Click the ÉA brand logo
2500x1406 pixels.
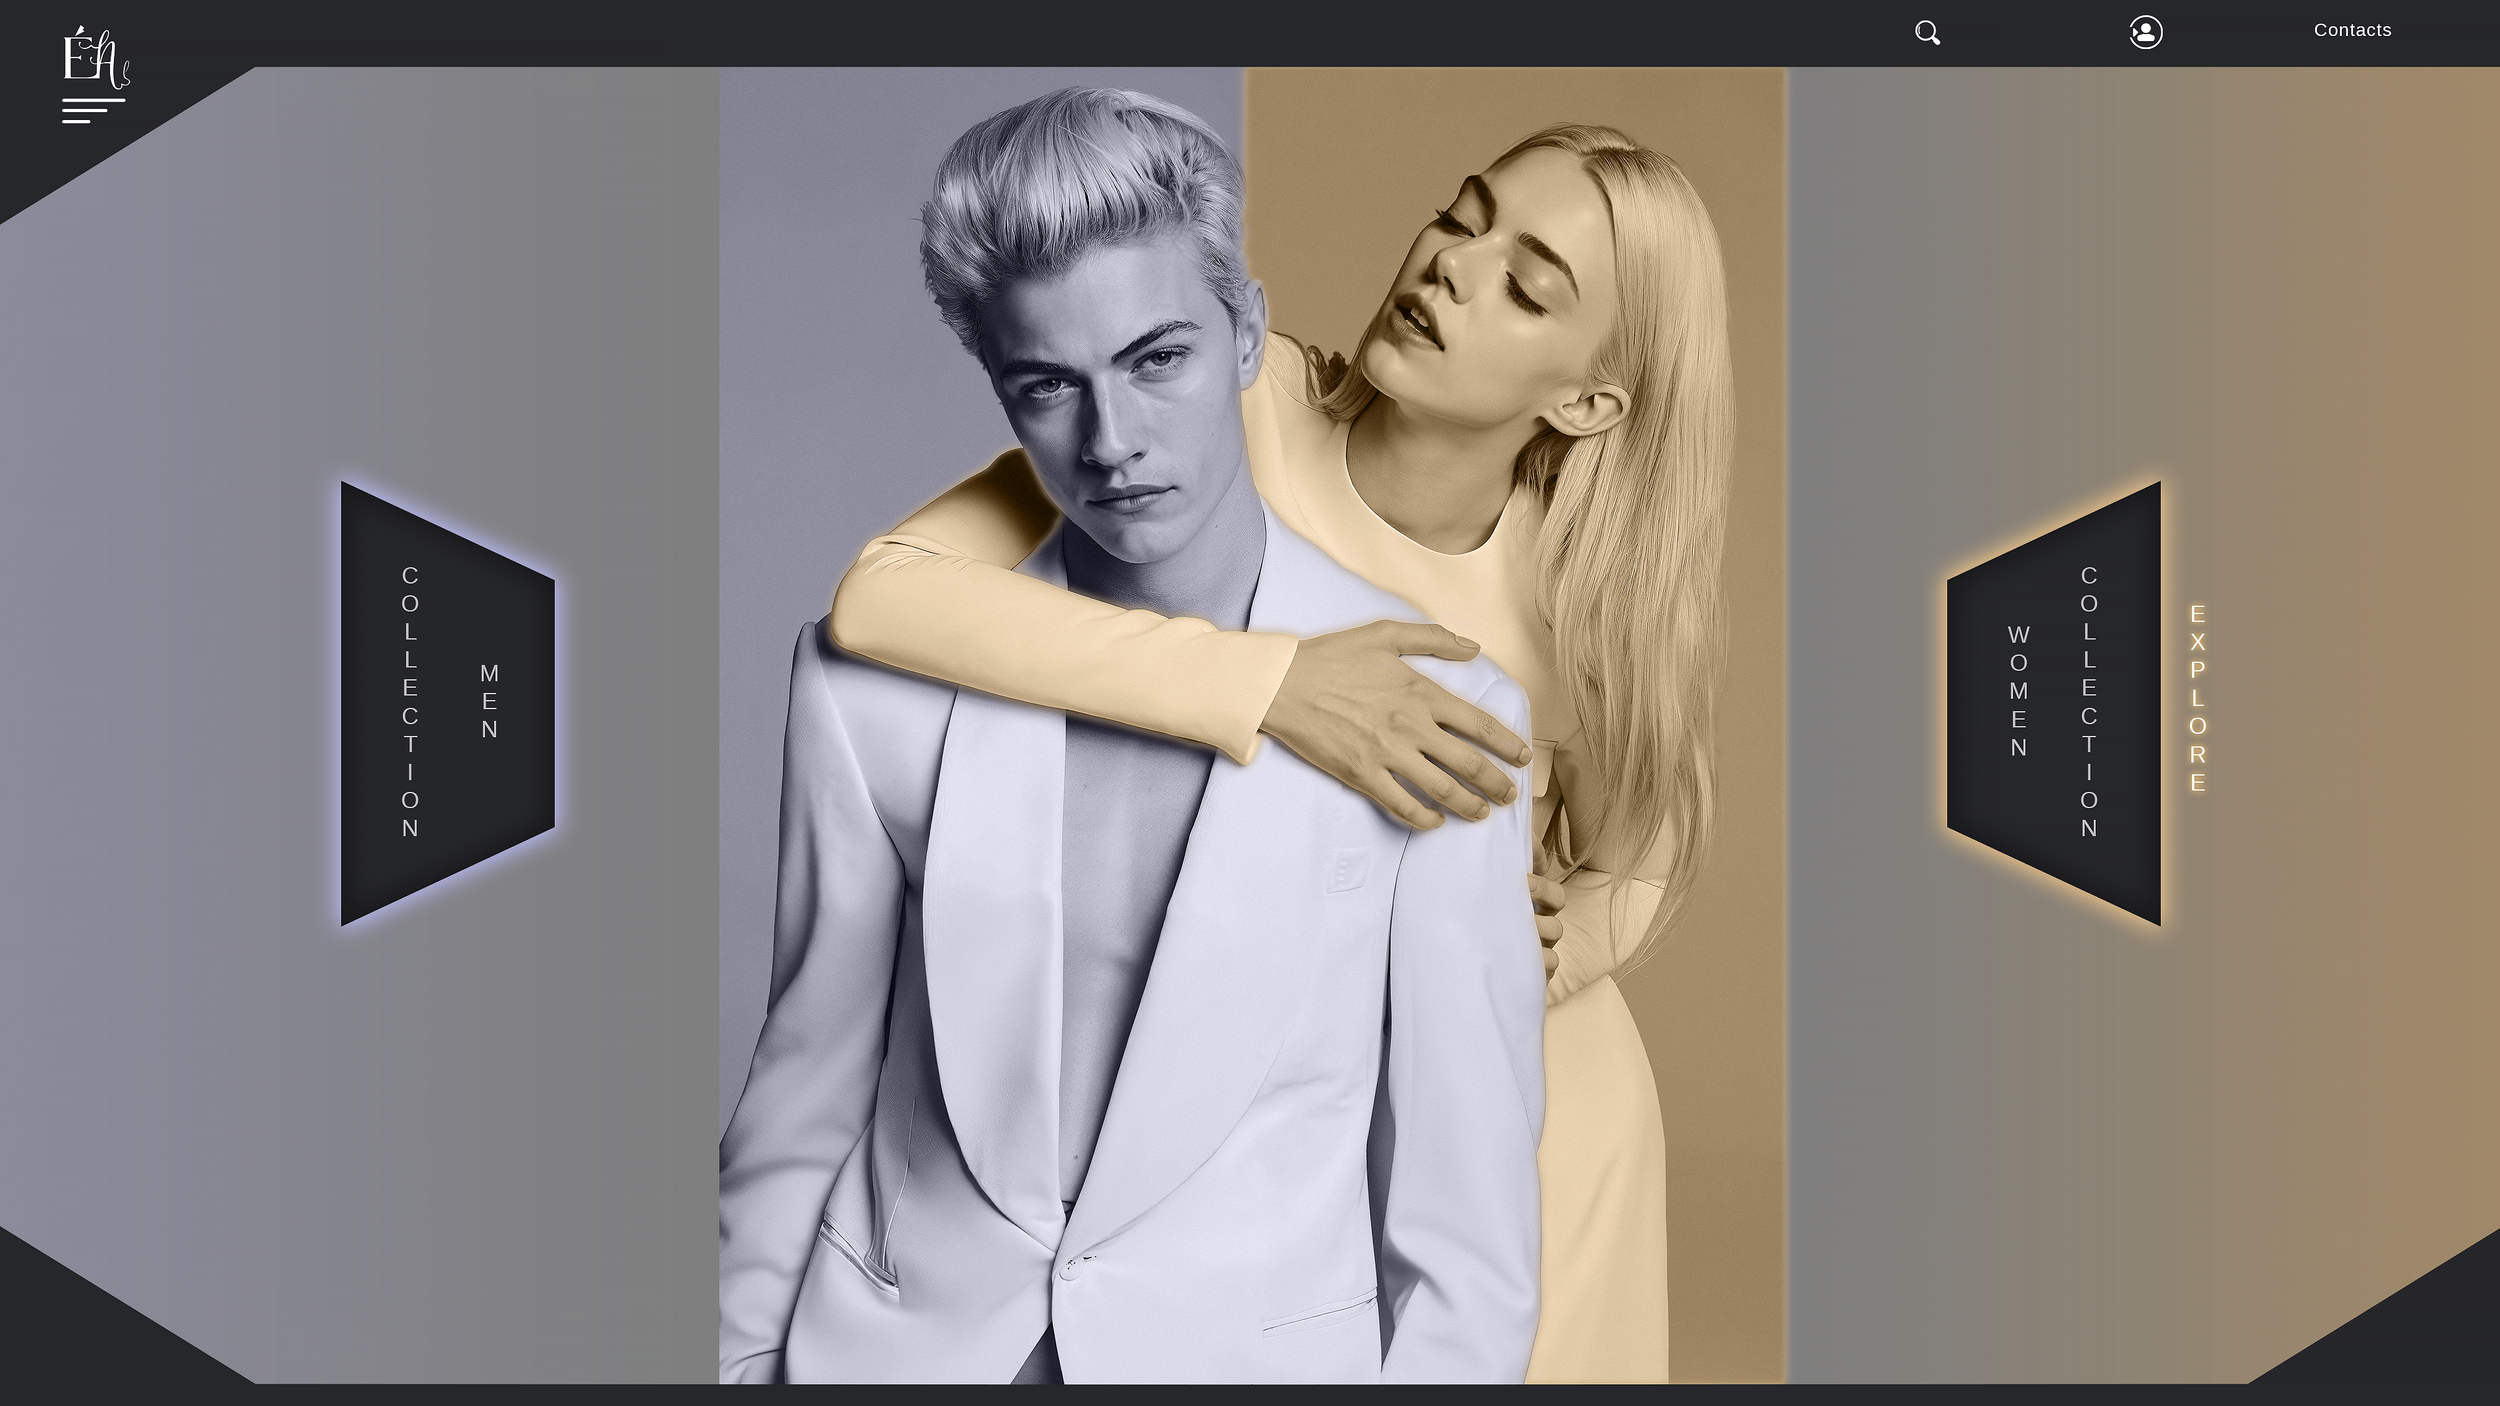click(95, 57)
